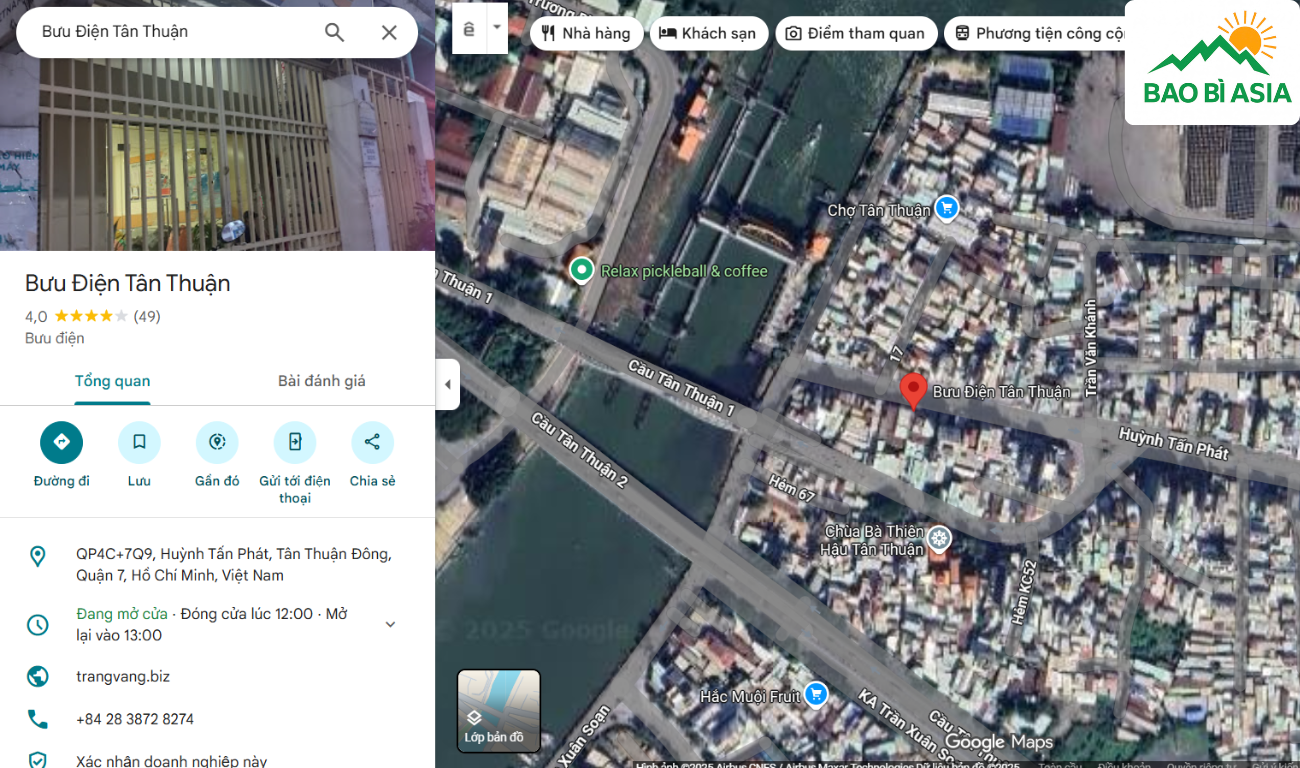The image size is (1300, 768).
Task: Save the place with the Lưu icon
Action: 139,442
